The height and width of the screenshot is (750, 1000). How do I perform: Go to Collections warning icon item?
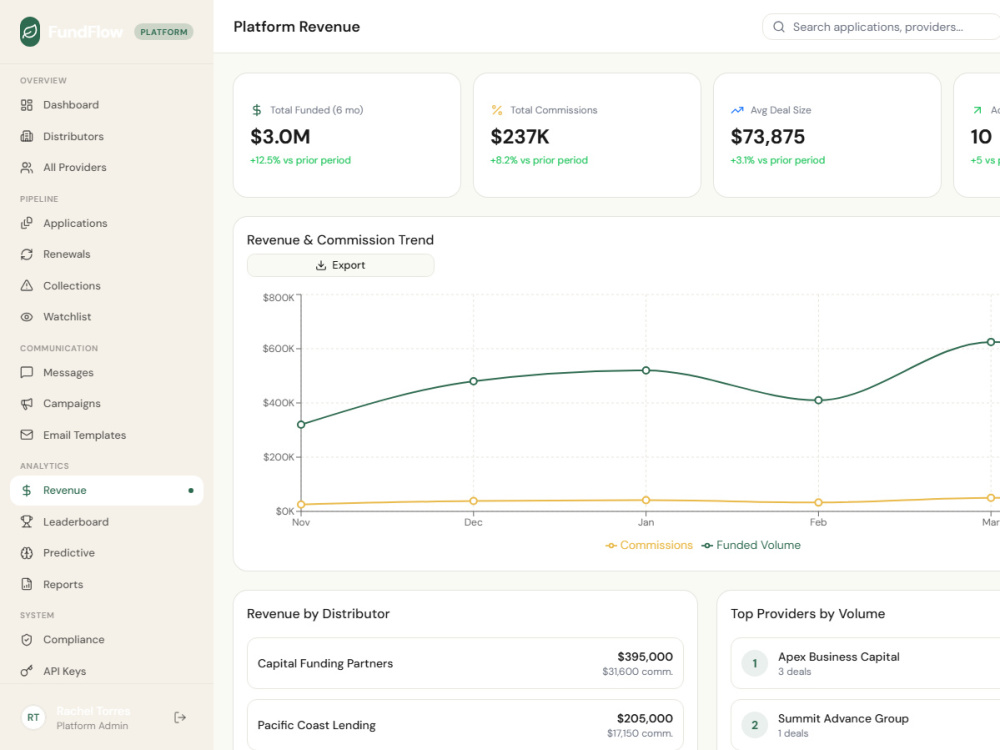coord(107,286)
